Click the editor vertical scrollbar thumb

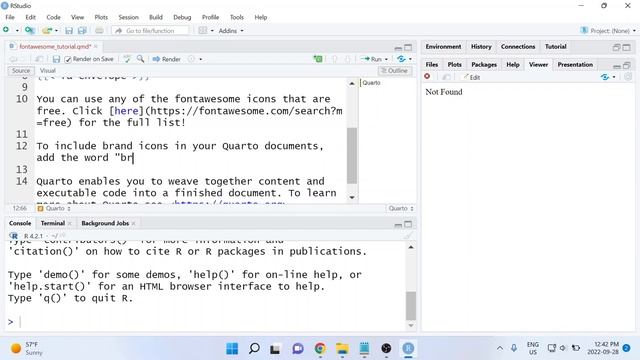pyautogui.click(x=352, y=156)
